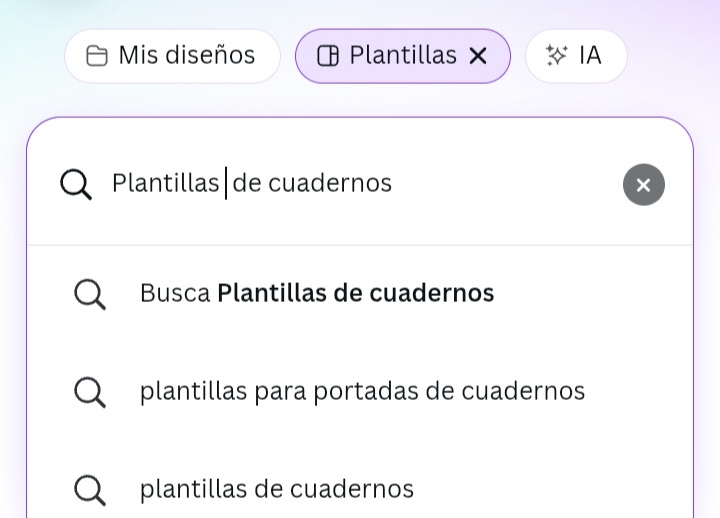The image size is (720, 518).
Task: Remove the Plantillas filter with its X
Action: click(x=478, y=56)
